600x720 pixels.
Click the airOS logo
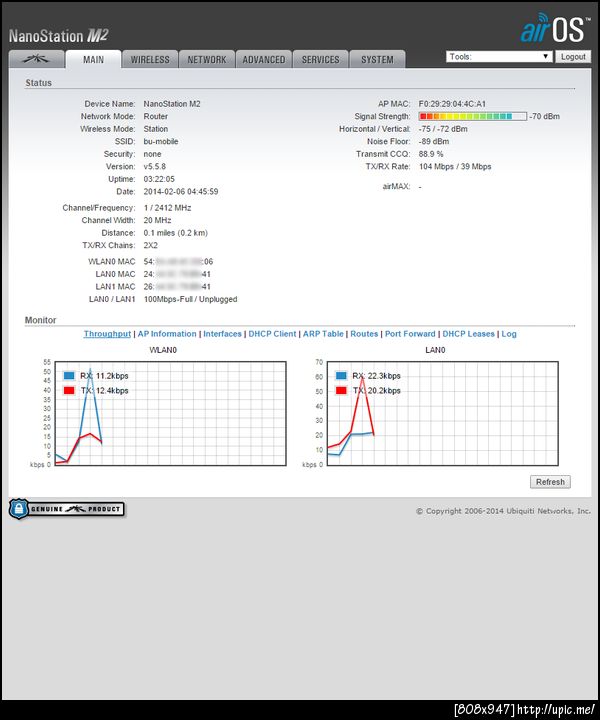point(555,28)
